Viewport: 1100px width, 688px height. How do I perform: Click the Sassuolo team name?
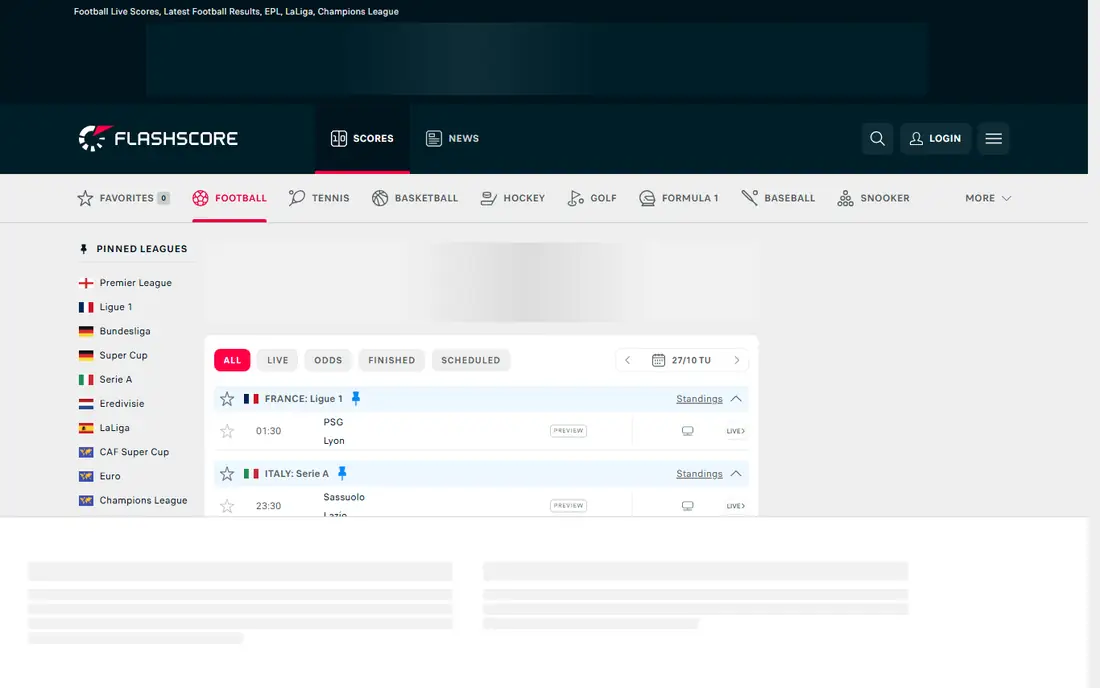click(344, 497)
